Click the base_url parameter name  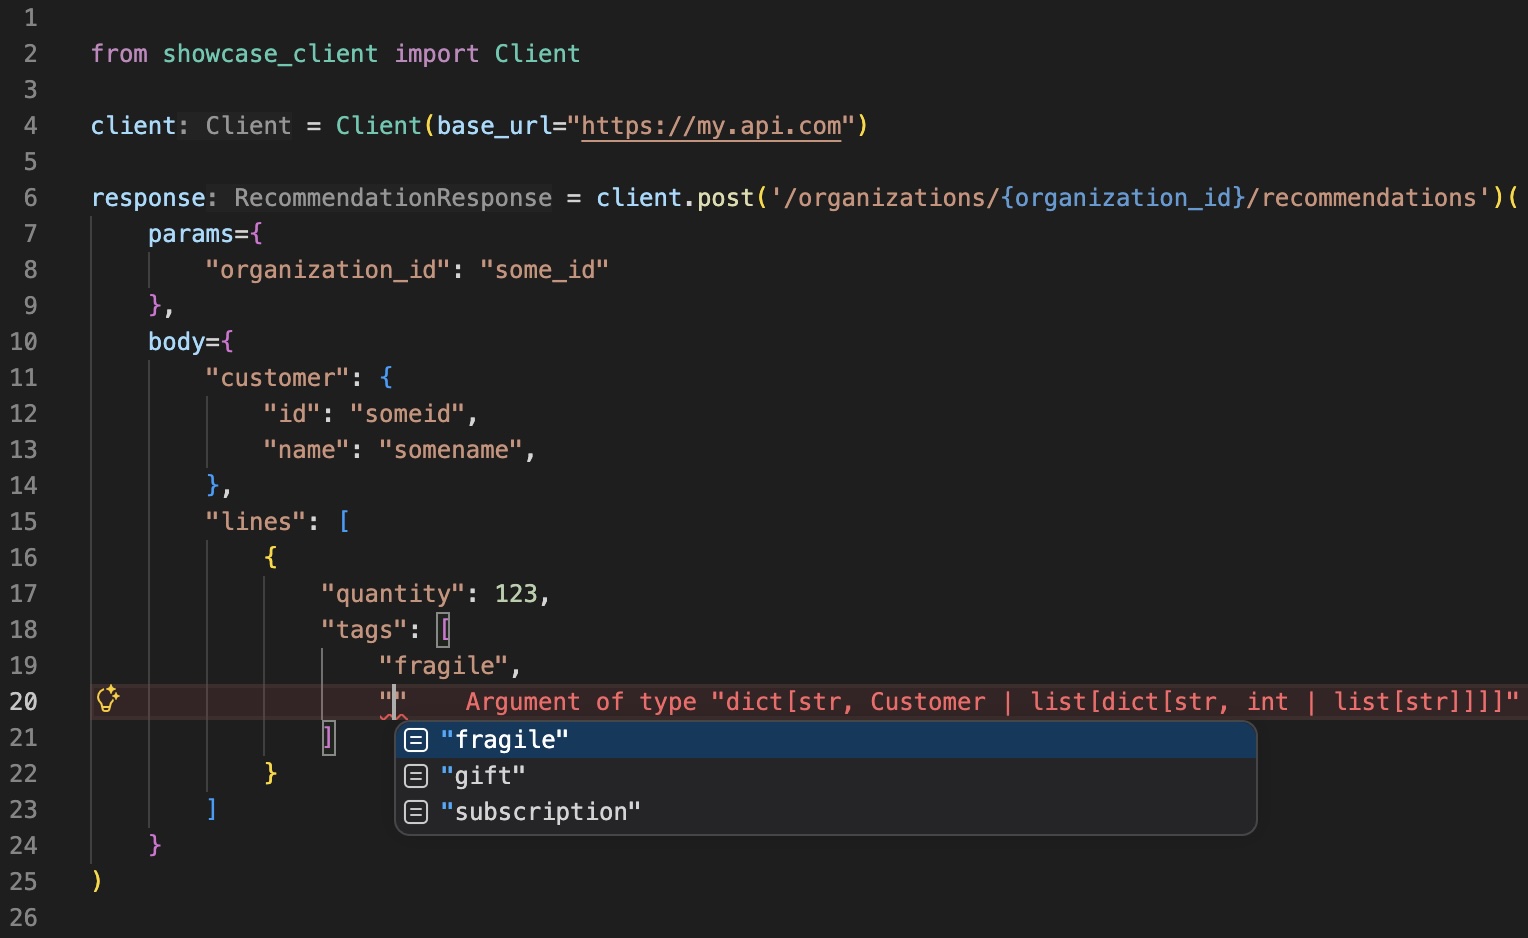coord(494,126)
